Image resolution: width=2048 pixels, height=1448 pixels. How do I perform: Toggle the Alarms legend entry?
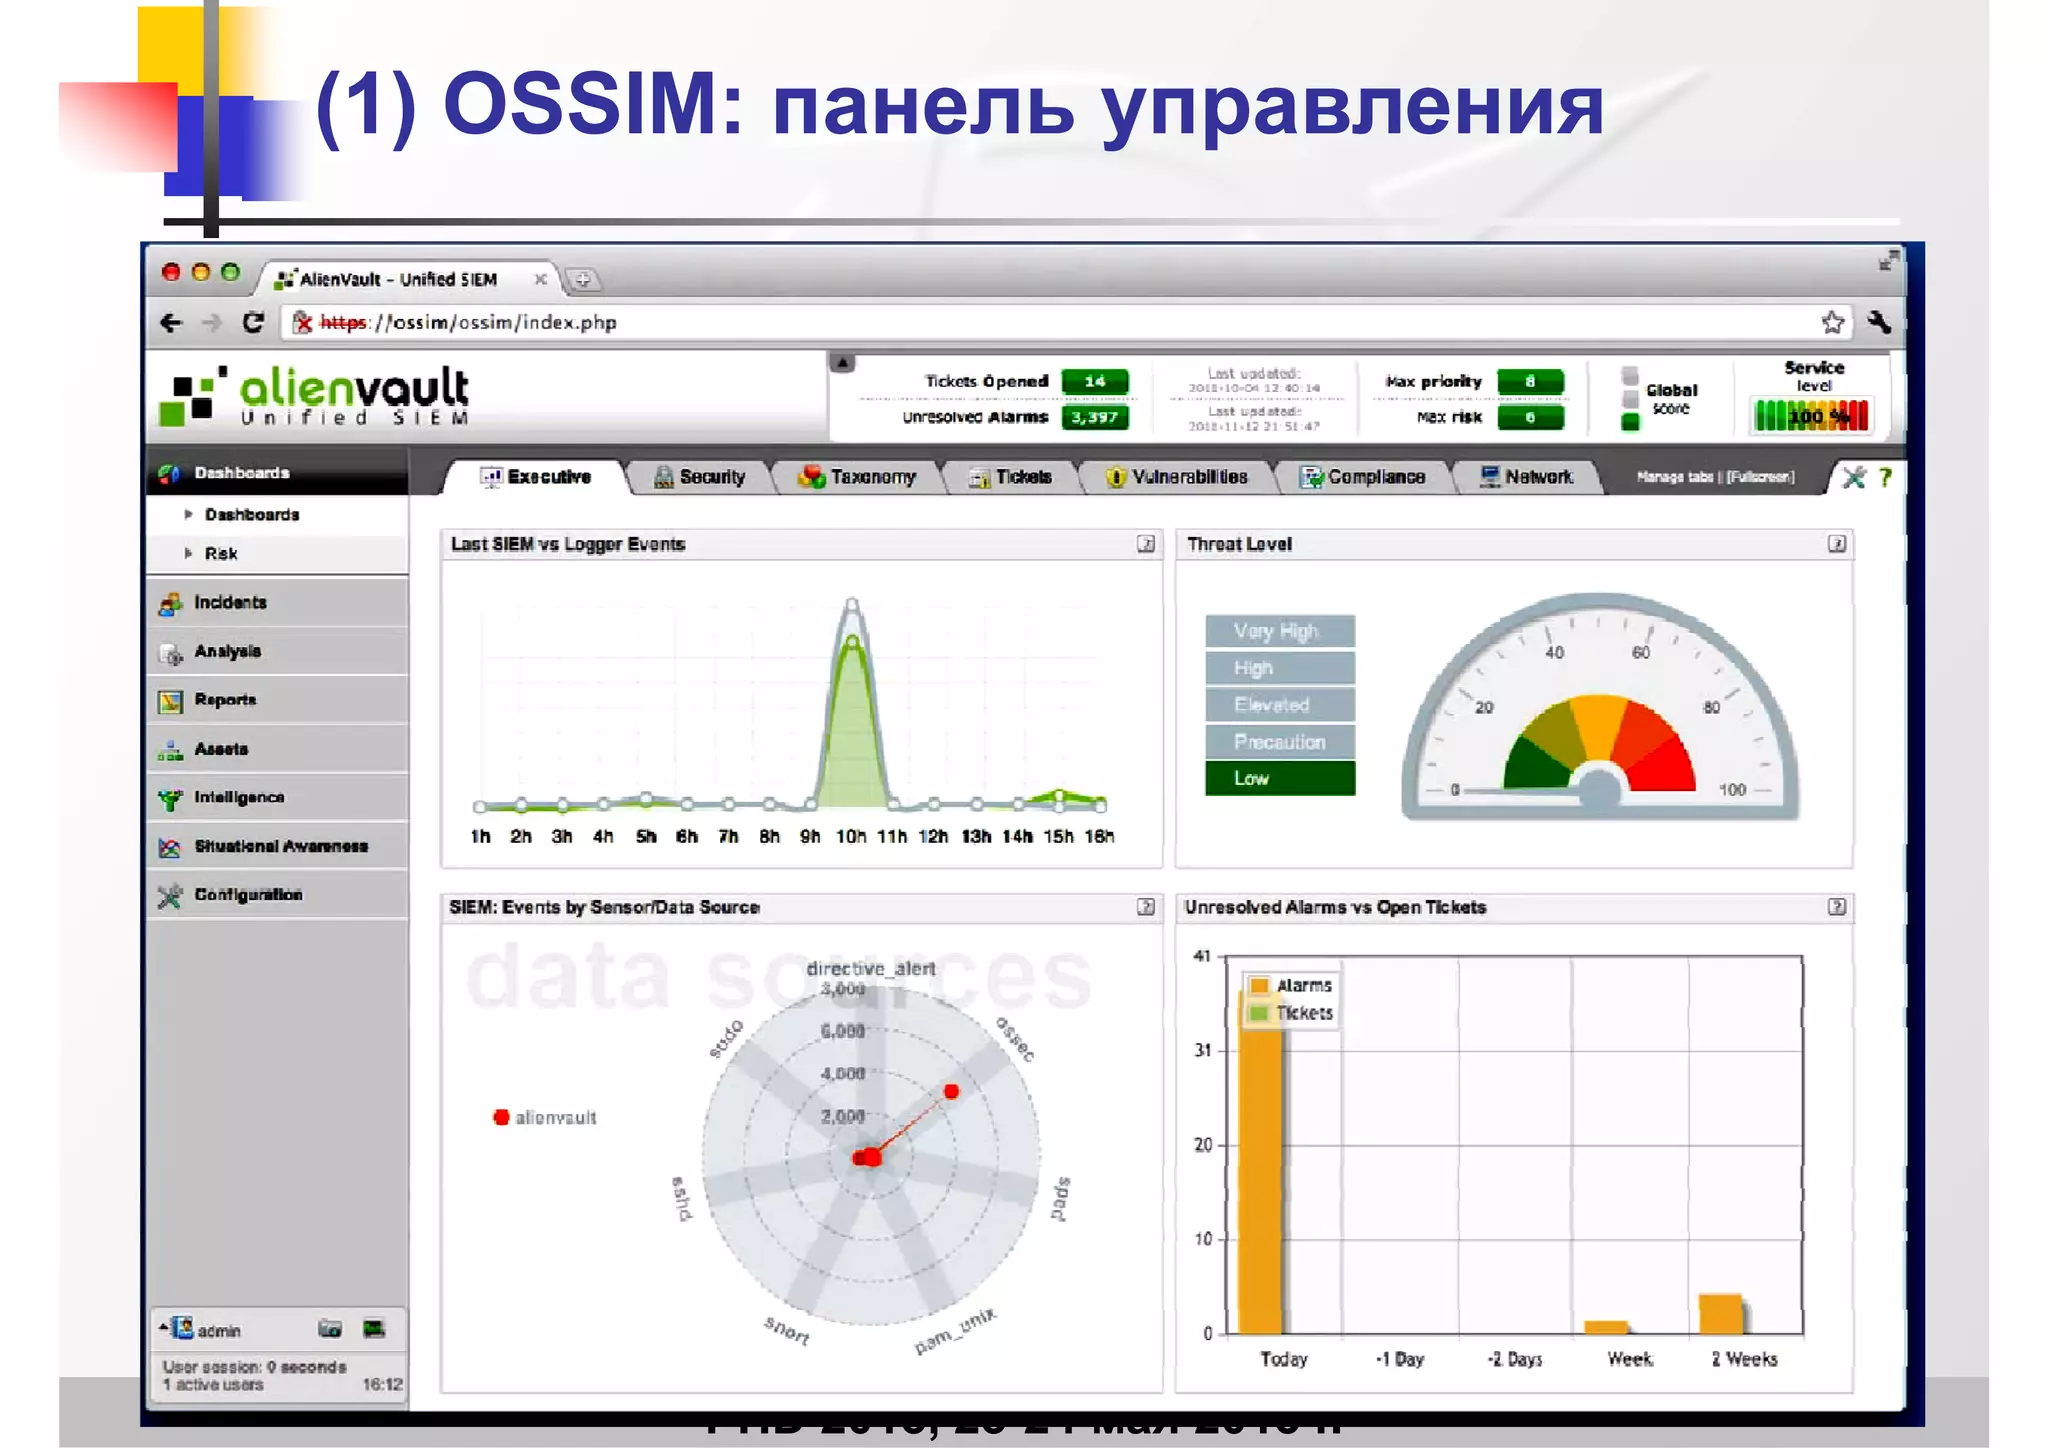[1291, 985]
